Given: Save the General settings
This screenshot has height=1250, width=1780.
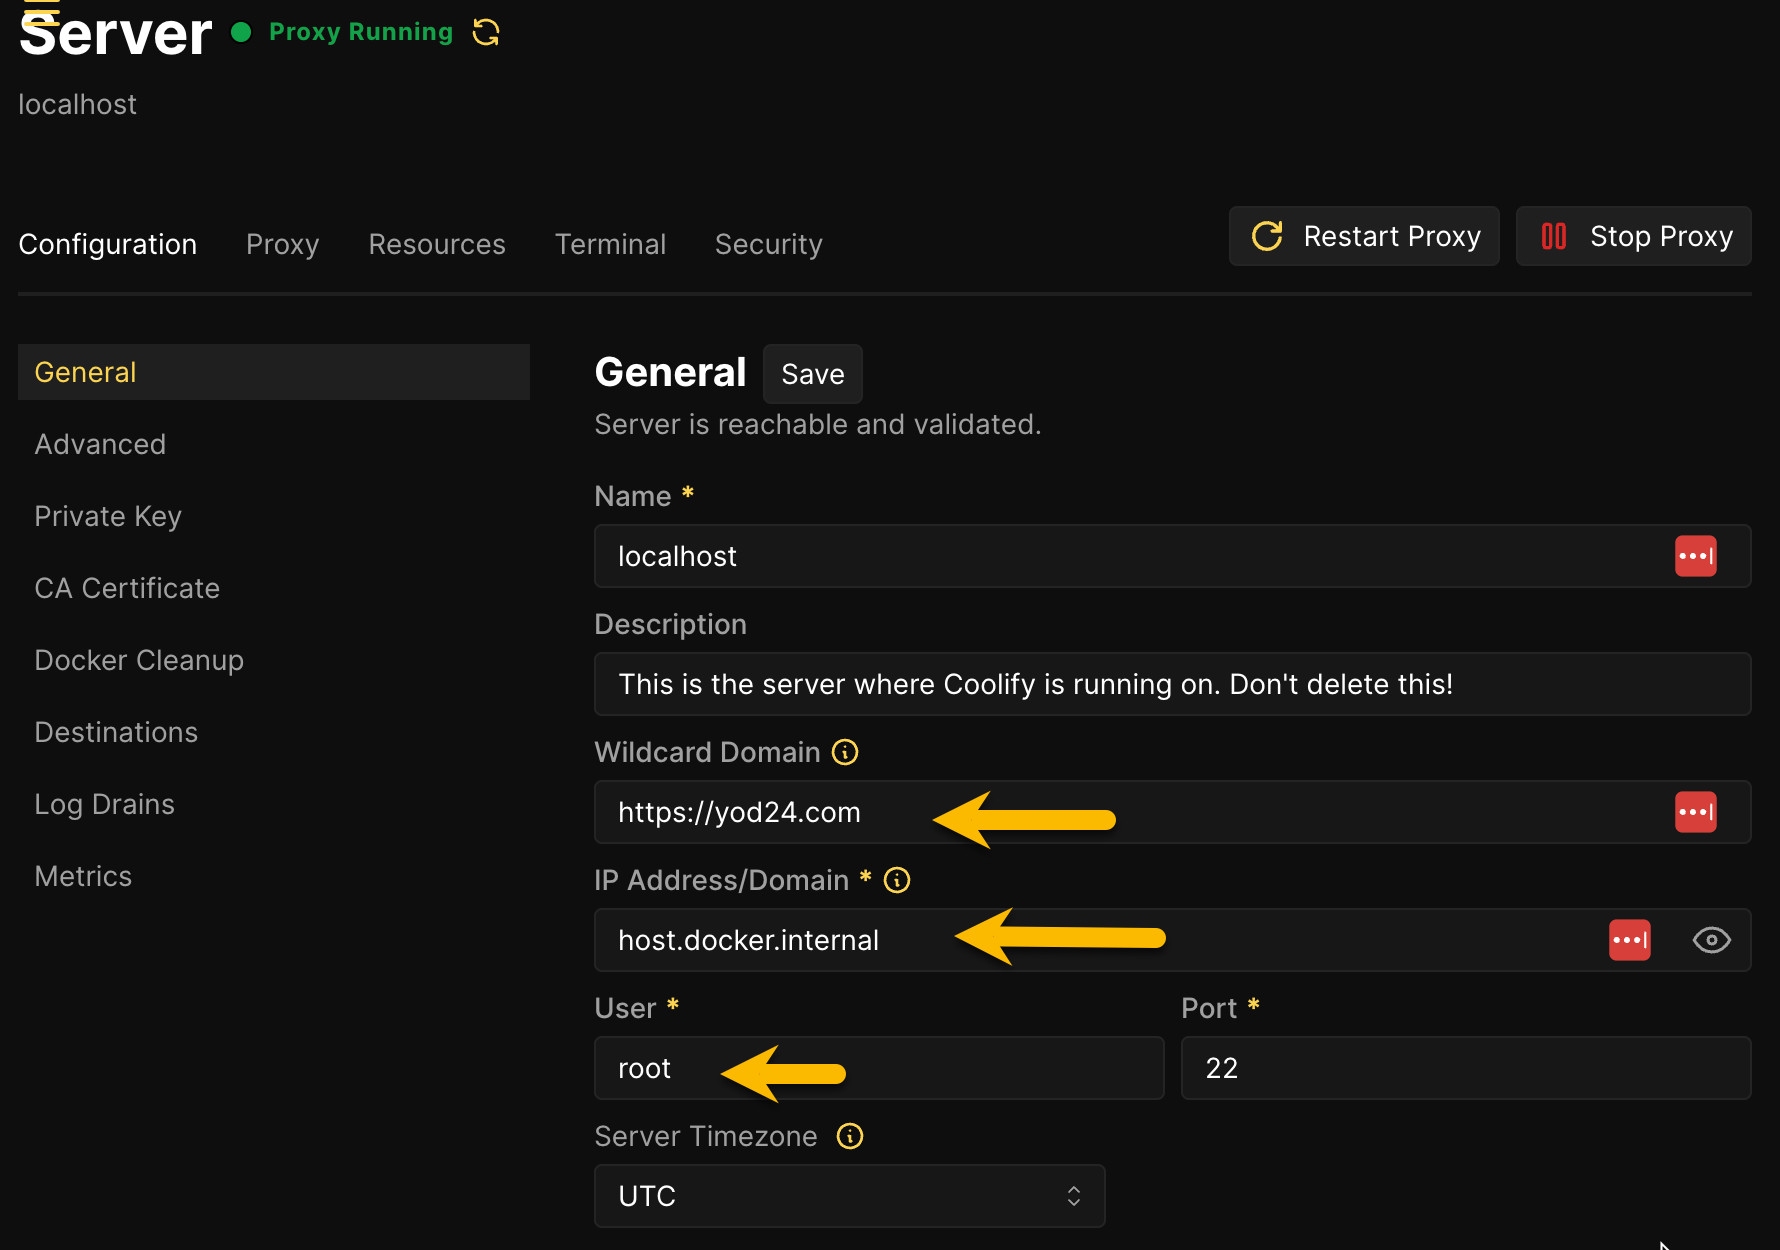Looking at the screenshot, I should pos(812,374).
